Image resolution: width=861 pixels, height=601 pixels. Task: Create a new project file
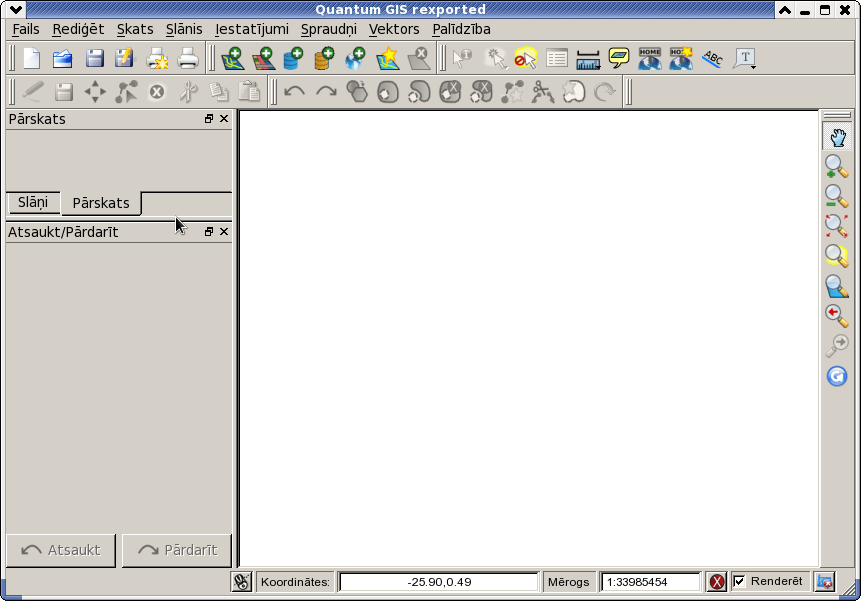point(32,58)
